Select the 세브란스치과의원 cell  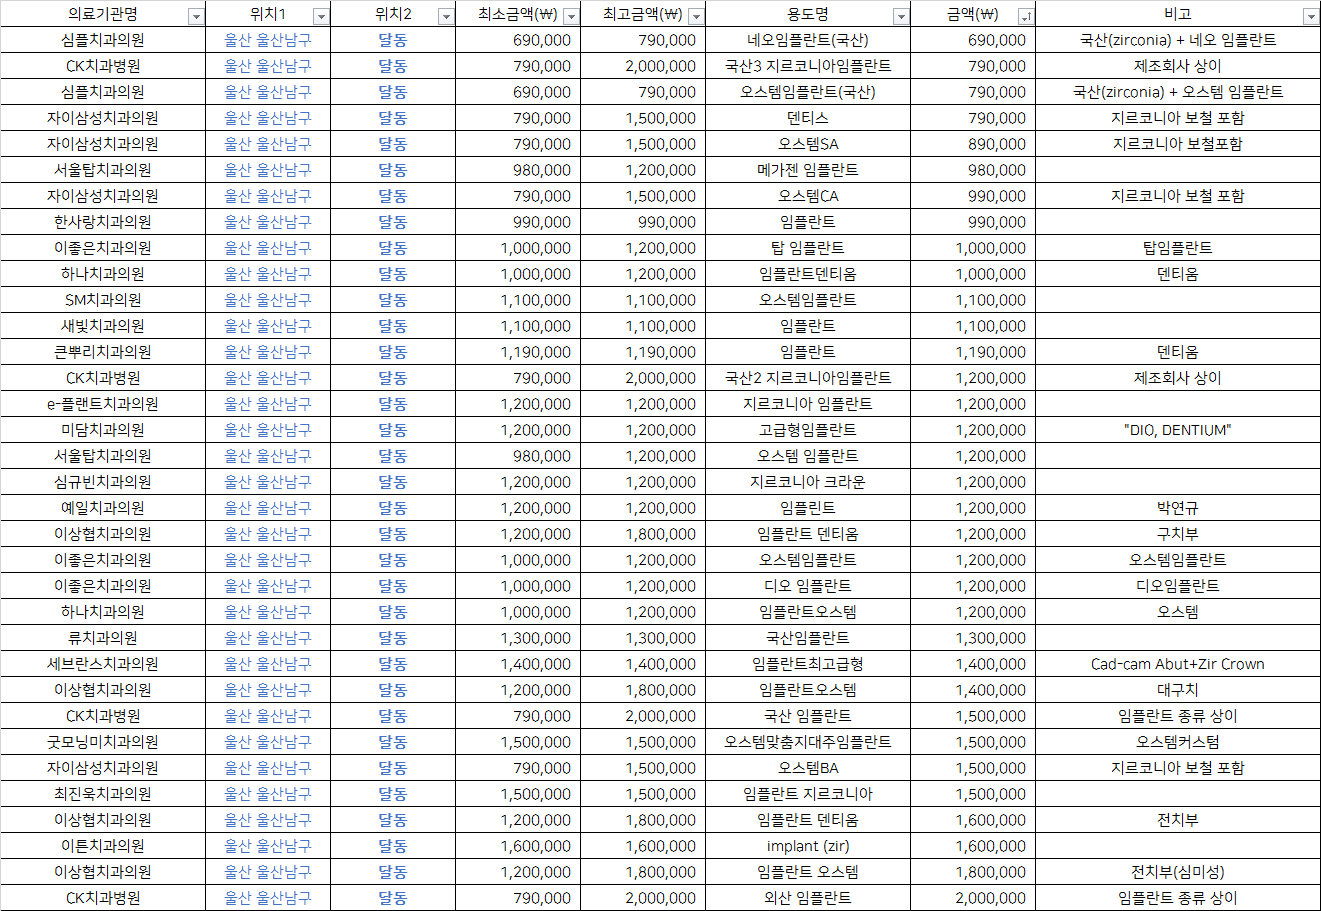[x=103, y=664]
